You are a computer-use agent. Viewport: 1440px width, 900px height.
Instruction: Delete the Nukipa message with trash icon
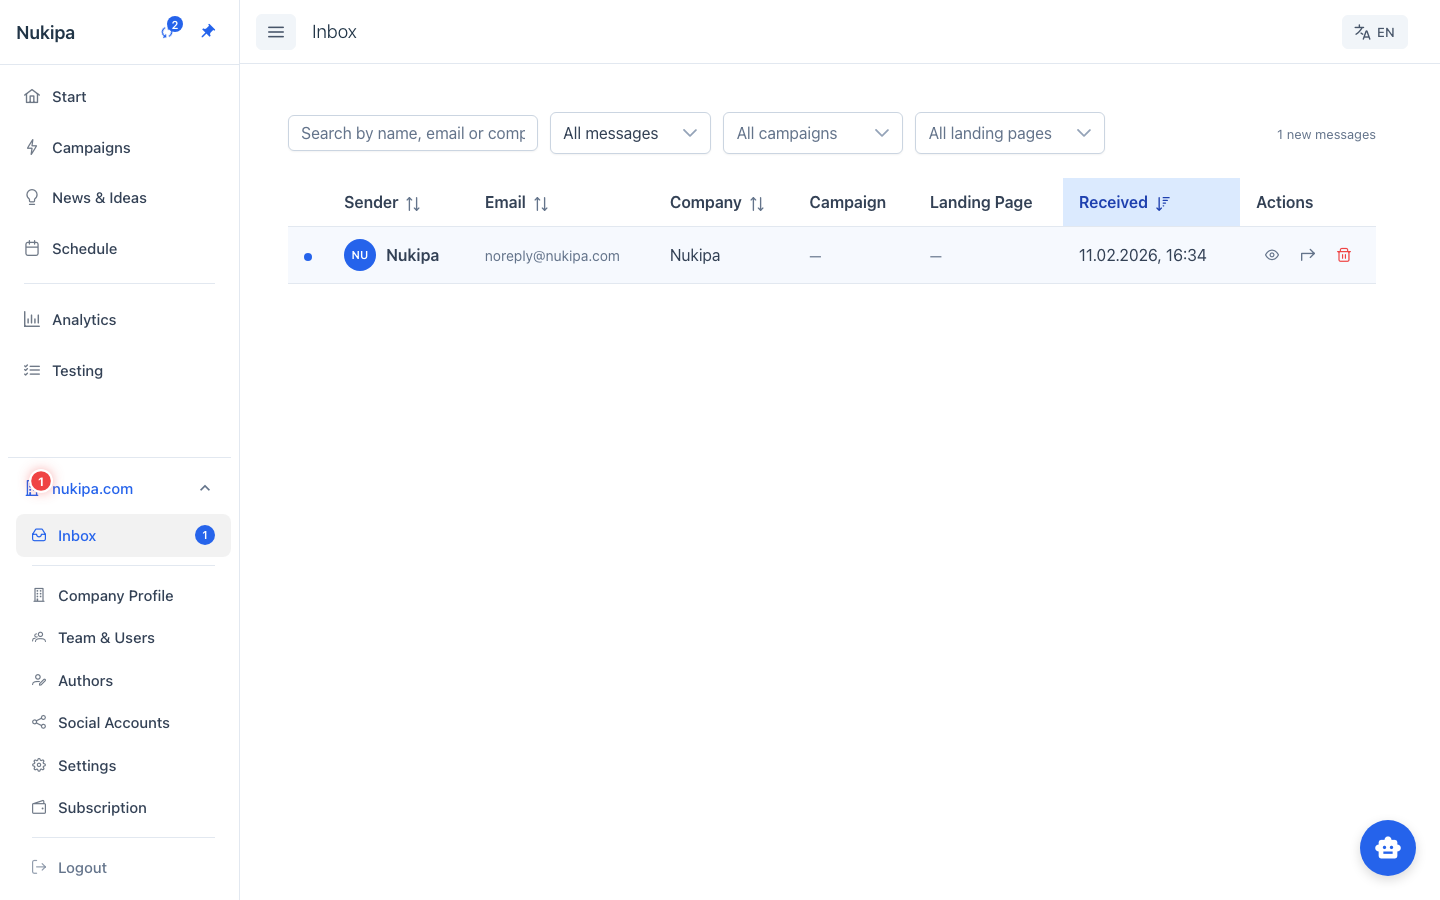point(1344,255)
